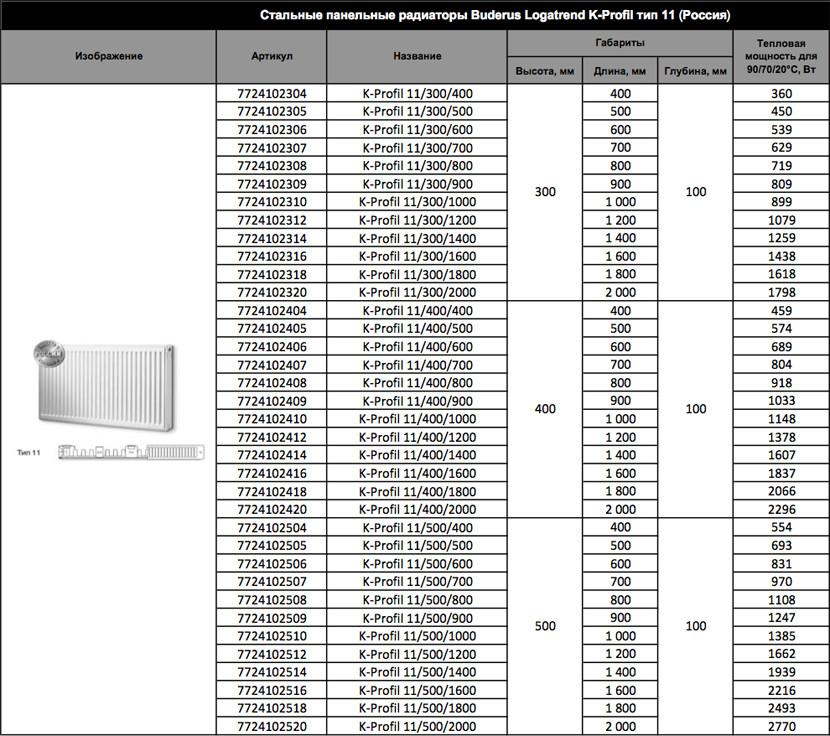Click the Тип 11 label beside diagram
Viewport: 830px width, 736px height.
pyautogui.click(x=29, y=453)
